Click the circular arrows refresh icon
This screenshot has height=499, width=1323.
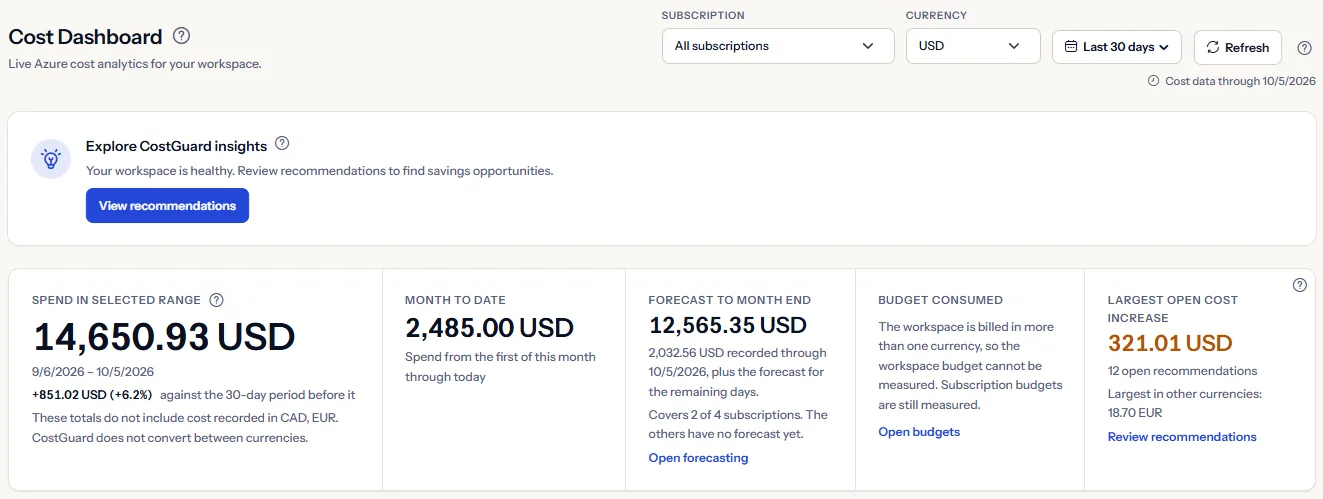[x=1213, y=47]
